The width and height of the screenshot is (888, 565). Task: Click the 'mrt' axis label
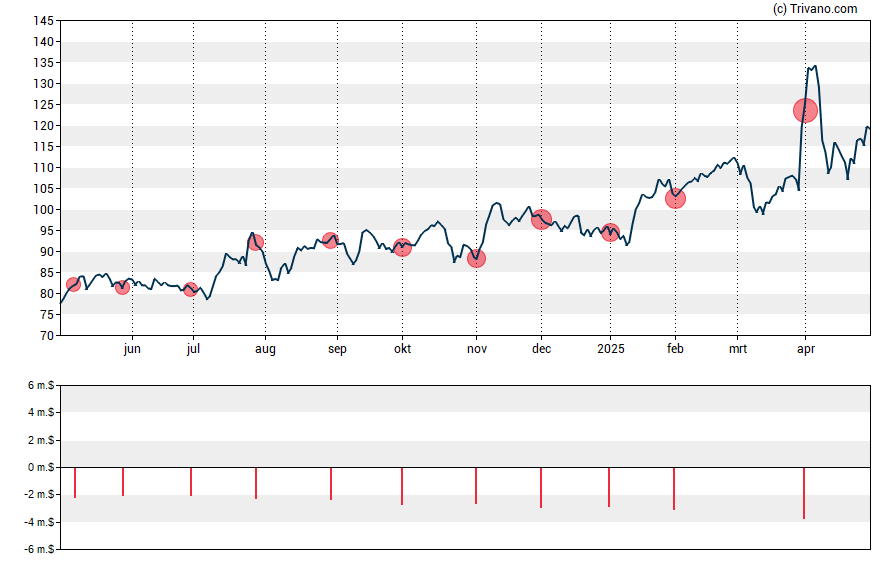737,349
